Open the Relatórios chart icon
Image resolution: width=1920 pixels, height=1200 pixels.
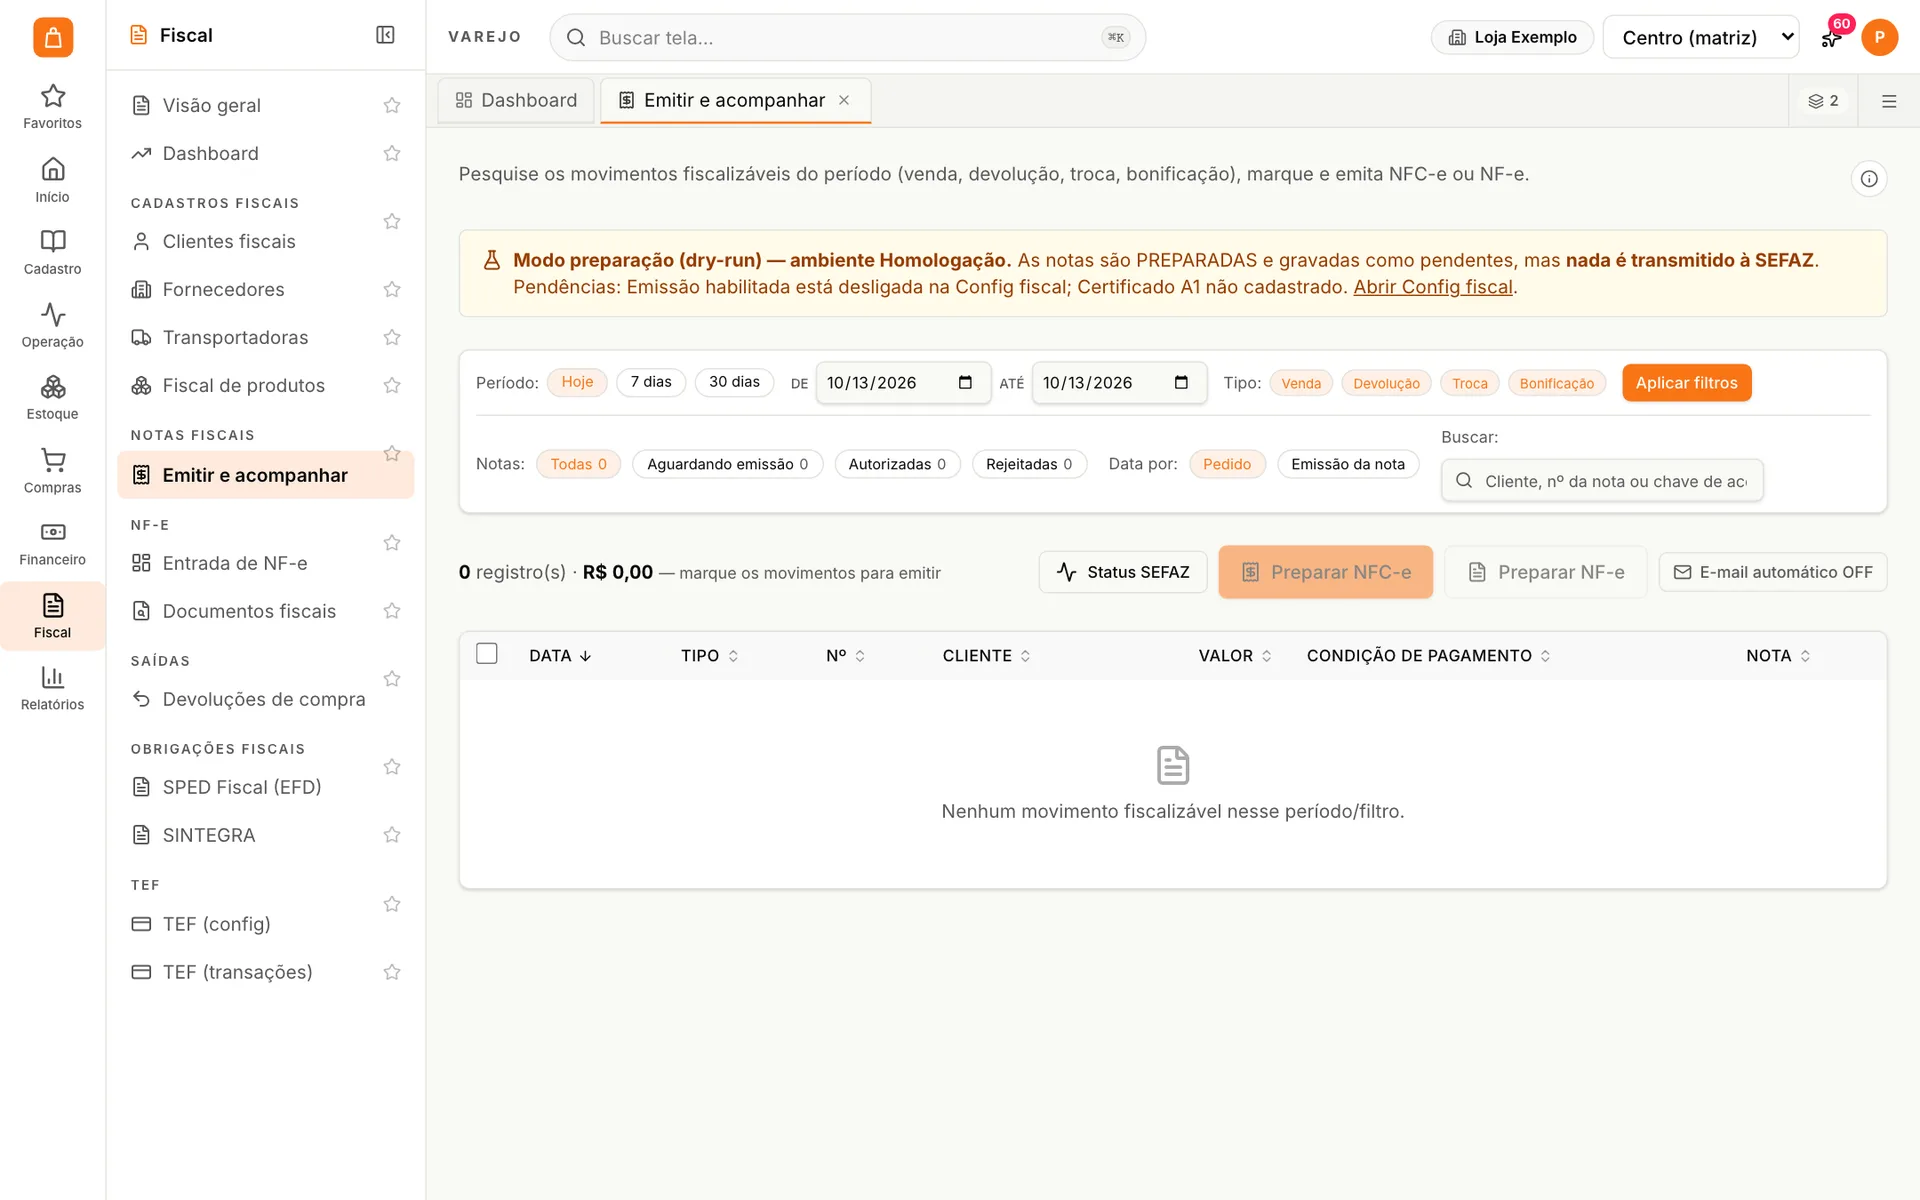click(52, 689)
